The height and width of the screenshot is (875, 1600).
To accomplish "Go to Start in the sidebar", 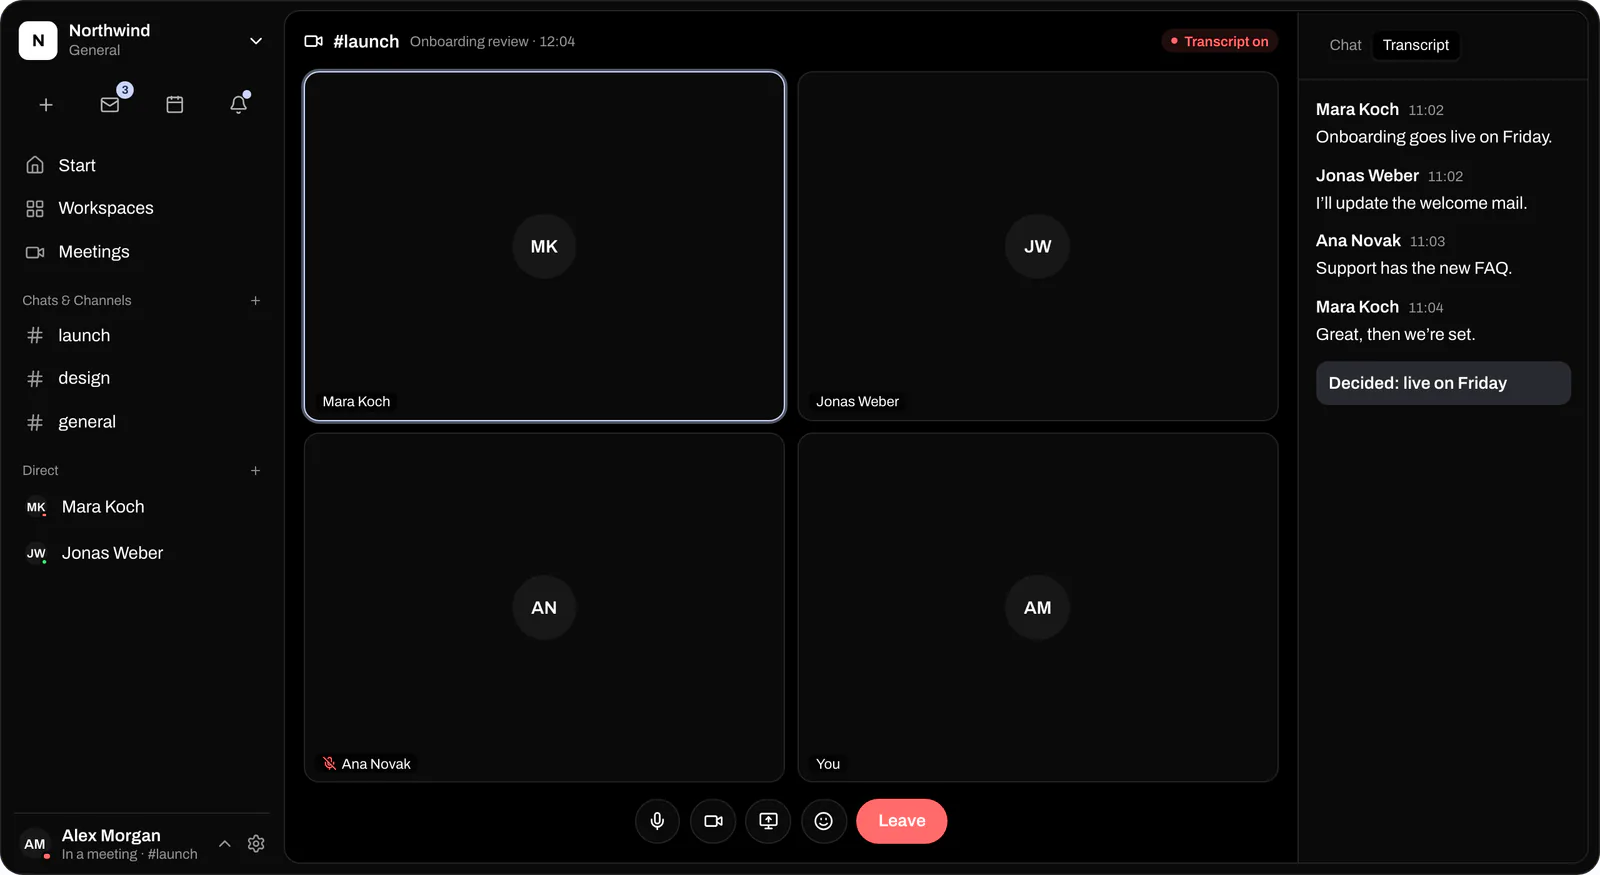I will 142,165.
